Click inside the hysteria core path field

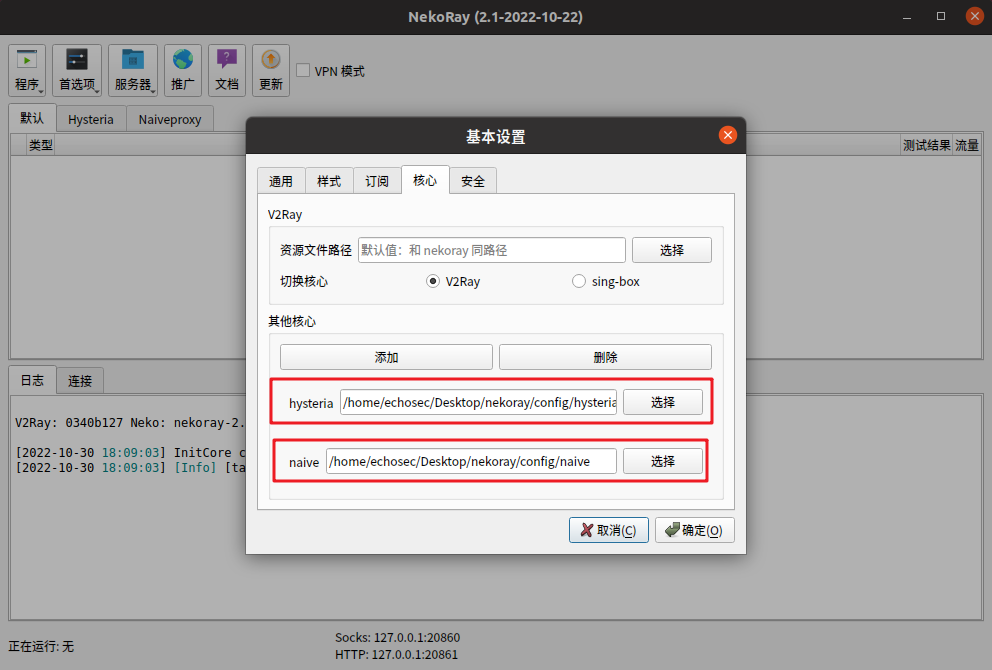tap(478, 401)
